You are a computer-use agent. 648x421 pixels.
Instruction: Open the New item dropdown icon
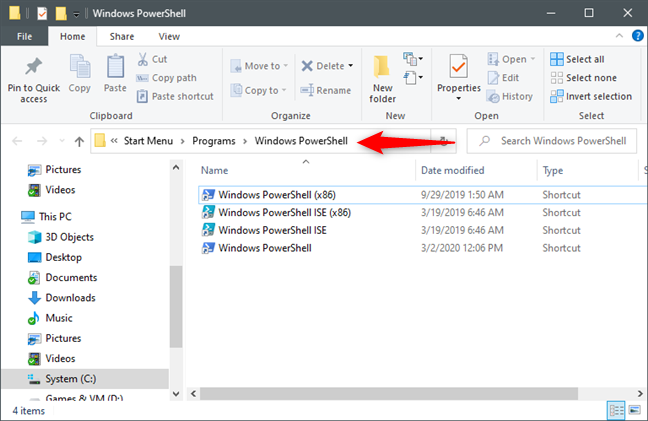pyautogui.click(x=413, y=59)
